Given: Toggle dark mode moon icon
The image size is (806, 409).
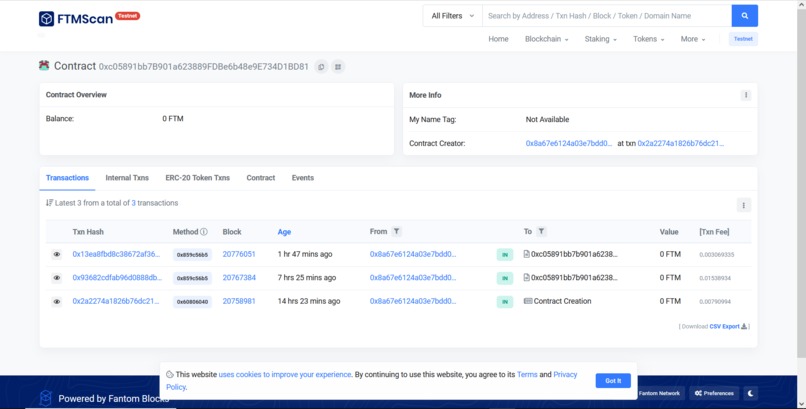Looking at the screenshot, I should point(750,393).
